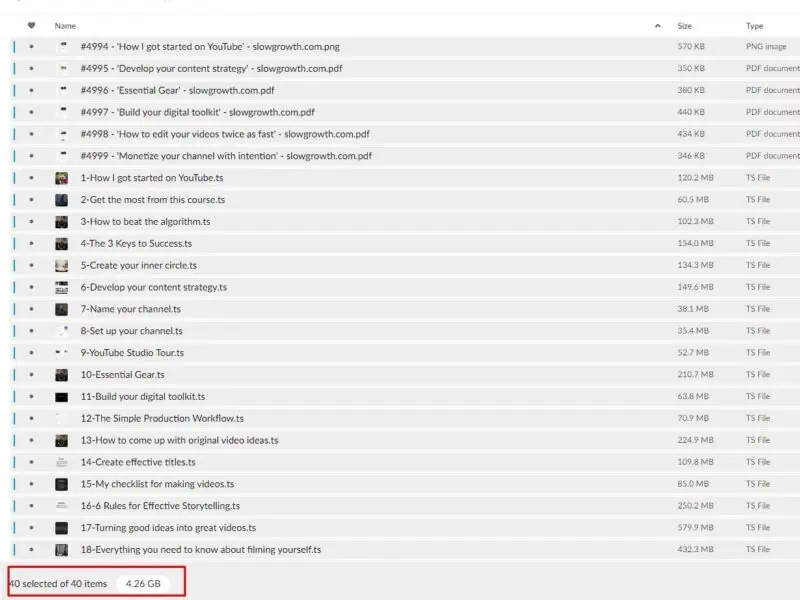
Task: Toggle favorite dot for #4996 Essential Gear pdf
Action: pyautogui.click(x=32, y=90)
